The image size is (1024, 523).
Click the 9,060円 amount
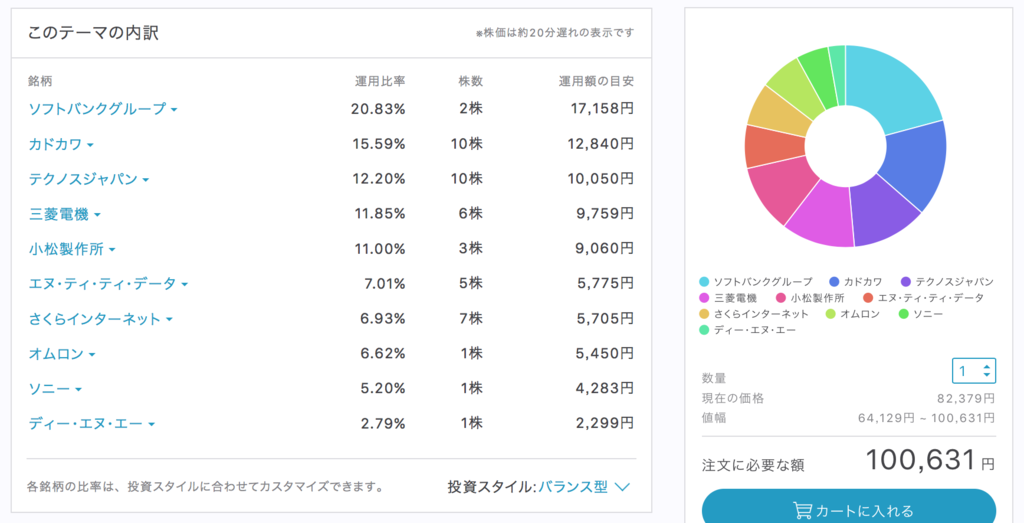coord(605,249)
